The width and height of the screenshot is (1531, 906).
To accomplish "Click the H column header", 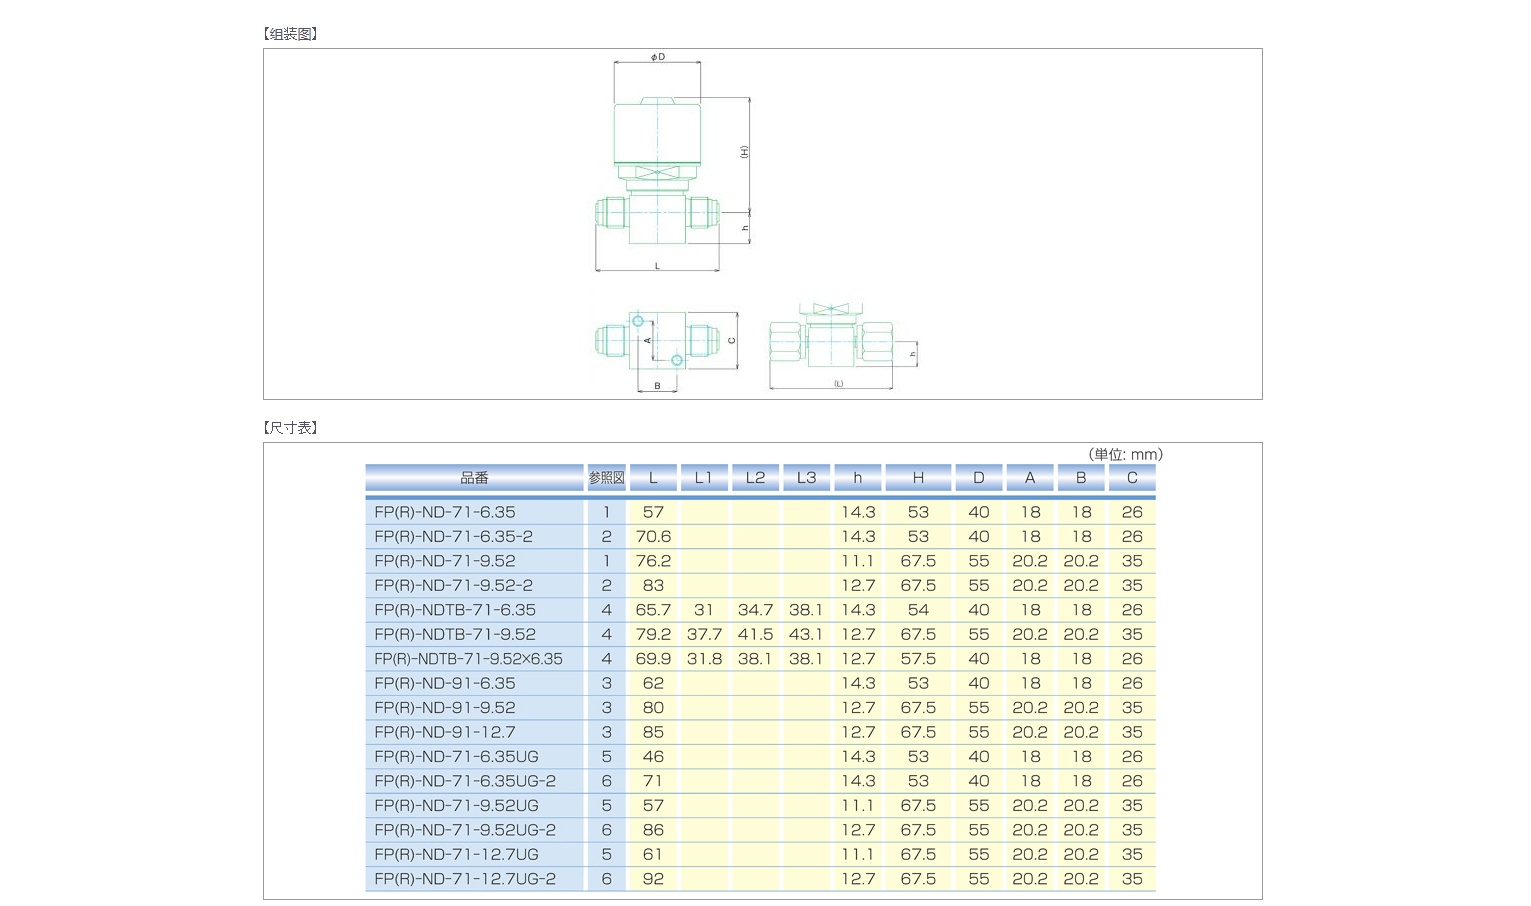I will point(917,477).
